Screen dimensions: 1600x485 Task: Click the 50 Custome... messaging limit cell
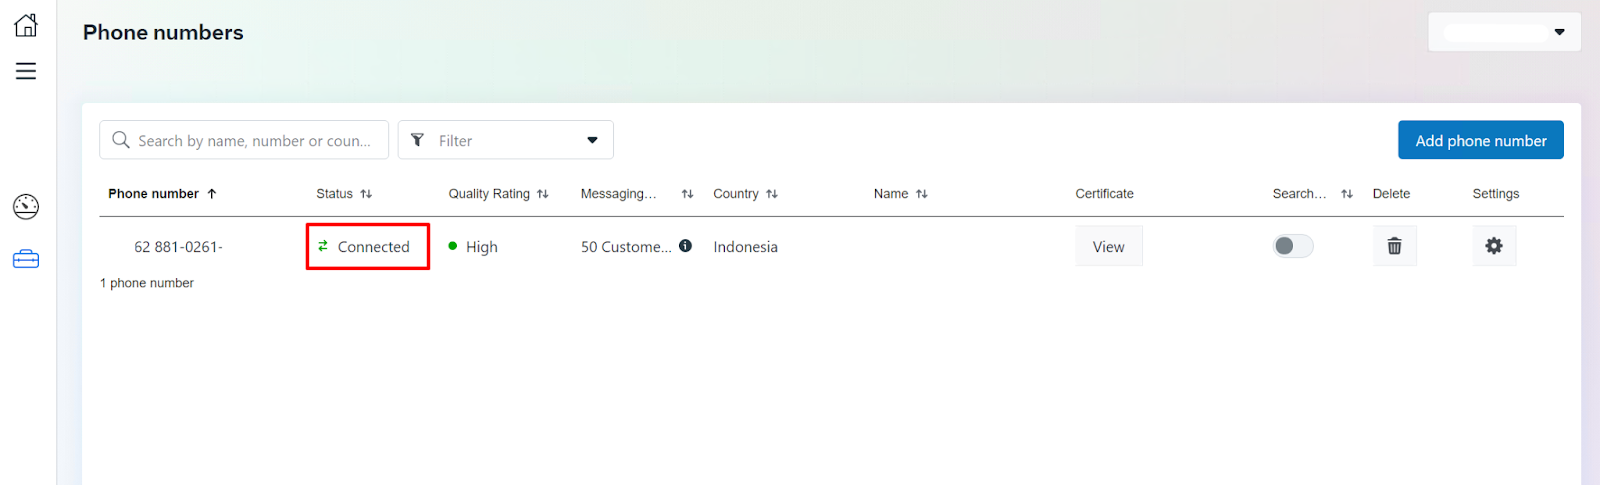pos(626,247)
